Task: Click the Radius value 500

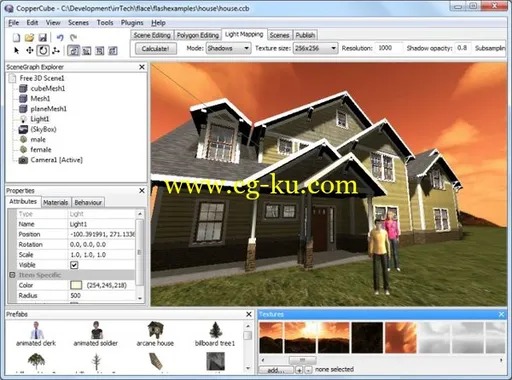Action: (x=102, y=296)
